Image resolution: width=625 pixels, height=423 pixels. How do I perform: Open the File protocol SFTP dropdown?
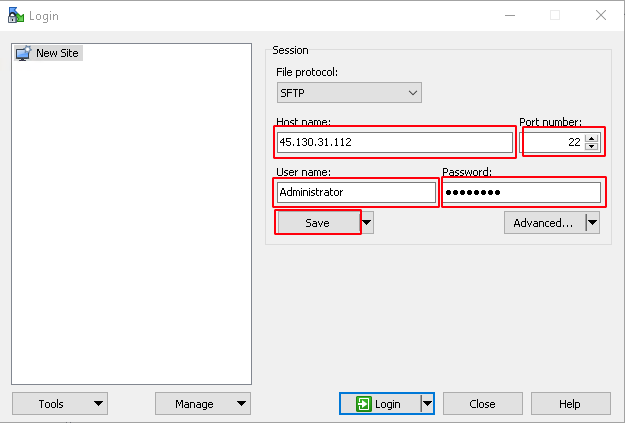tap(349, 93)
